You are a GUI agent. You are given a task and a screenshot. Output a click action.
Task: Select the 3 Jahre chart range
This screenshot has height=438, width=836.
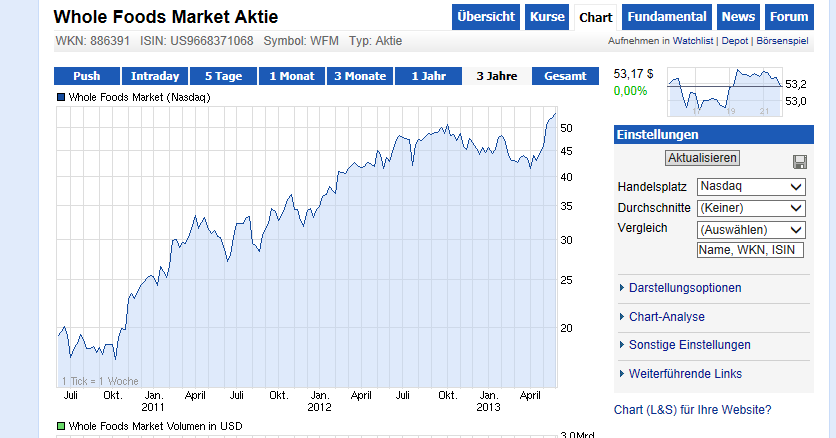497,76
